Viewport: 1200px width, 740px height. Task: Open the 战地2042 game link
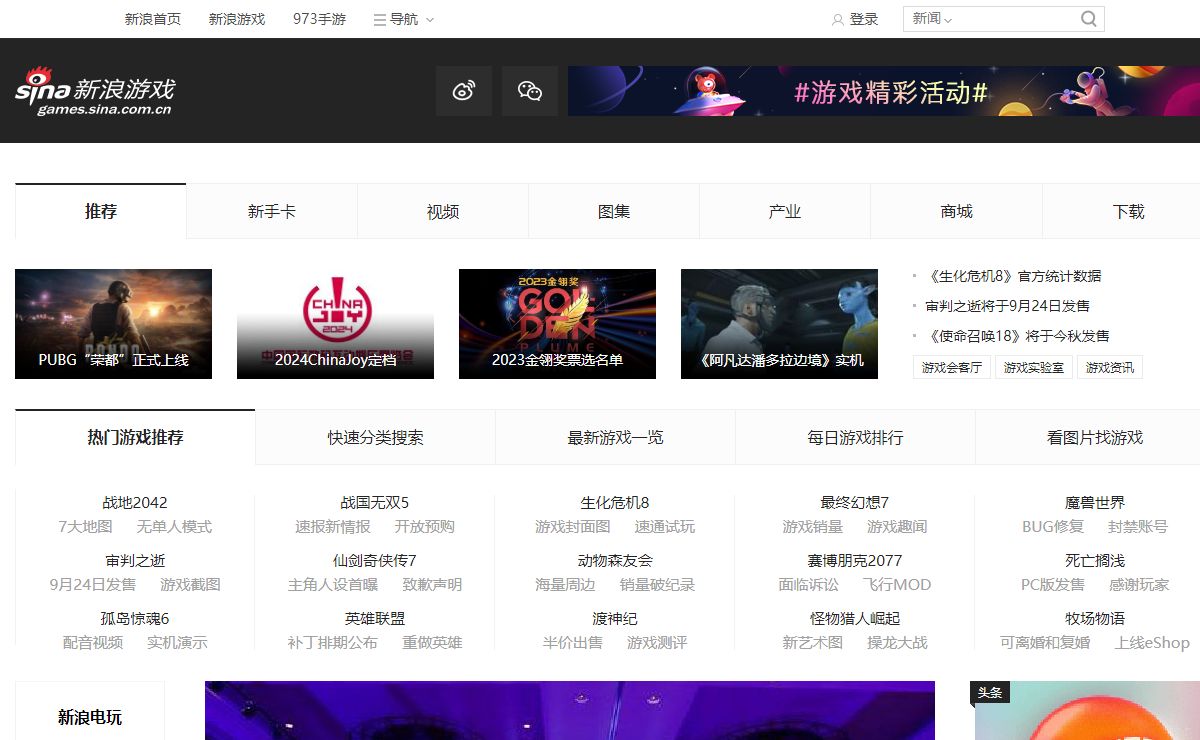point(135,502)
